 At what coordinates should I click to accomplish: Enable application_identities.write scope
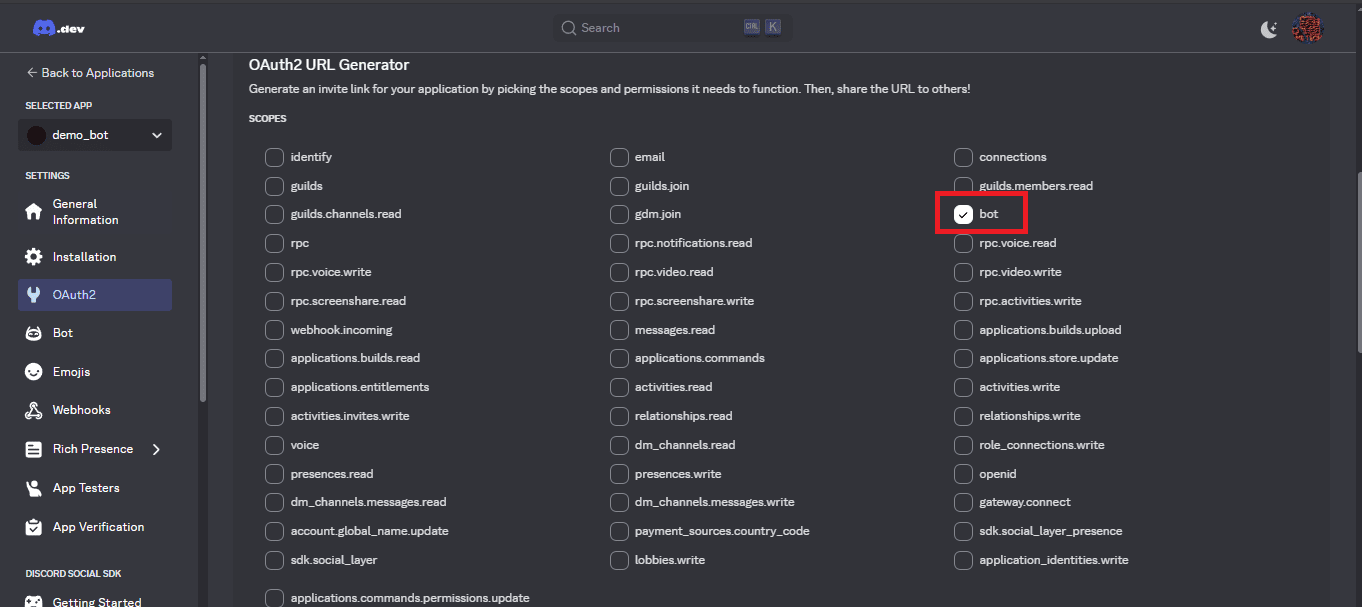(963, 560)
